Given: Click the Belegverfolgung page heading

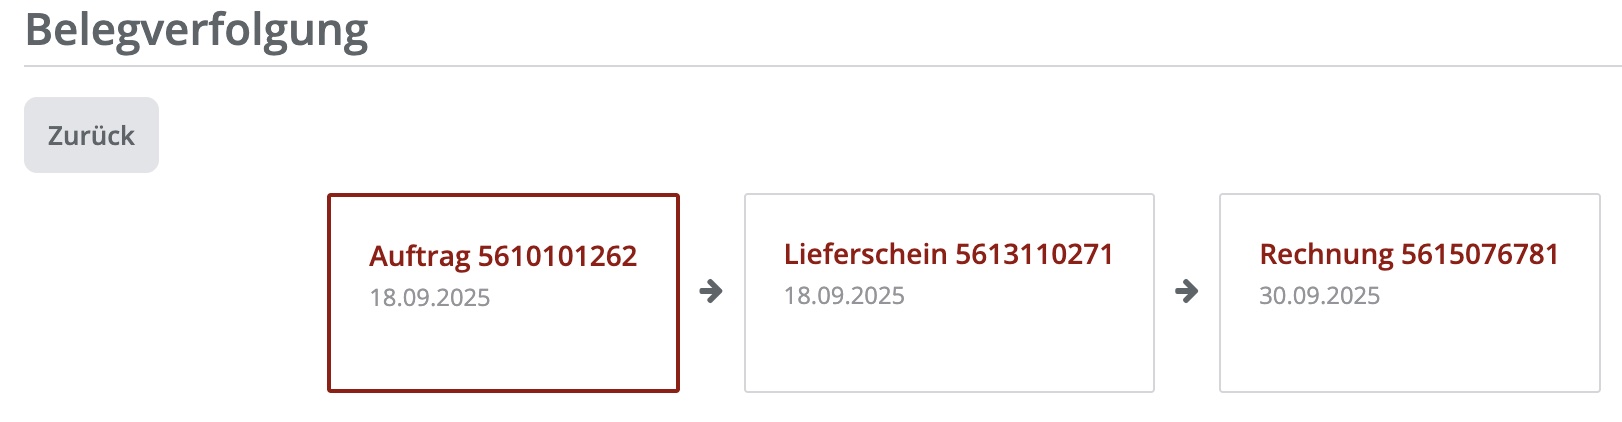Looking at the screenshot, I should (x=197, y=30).
